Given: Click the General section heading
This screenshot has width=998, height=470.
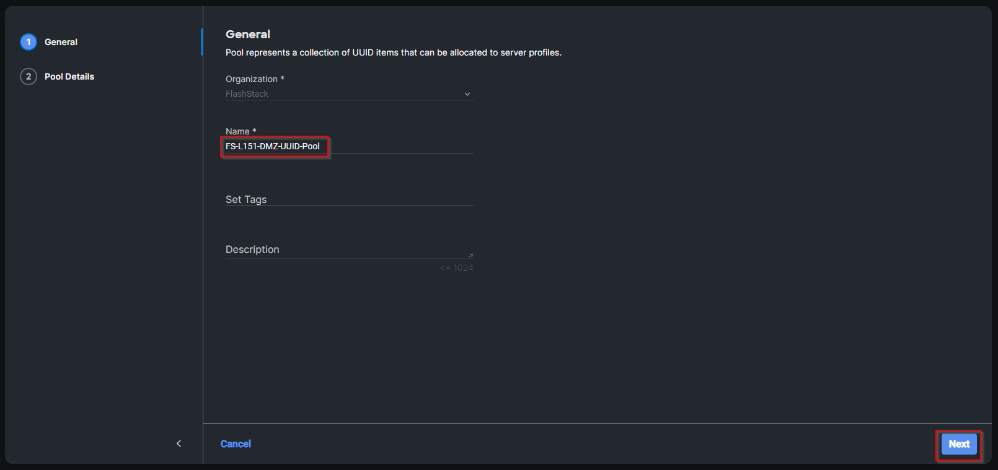Looking at the screenshot, I should 248,34.
